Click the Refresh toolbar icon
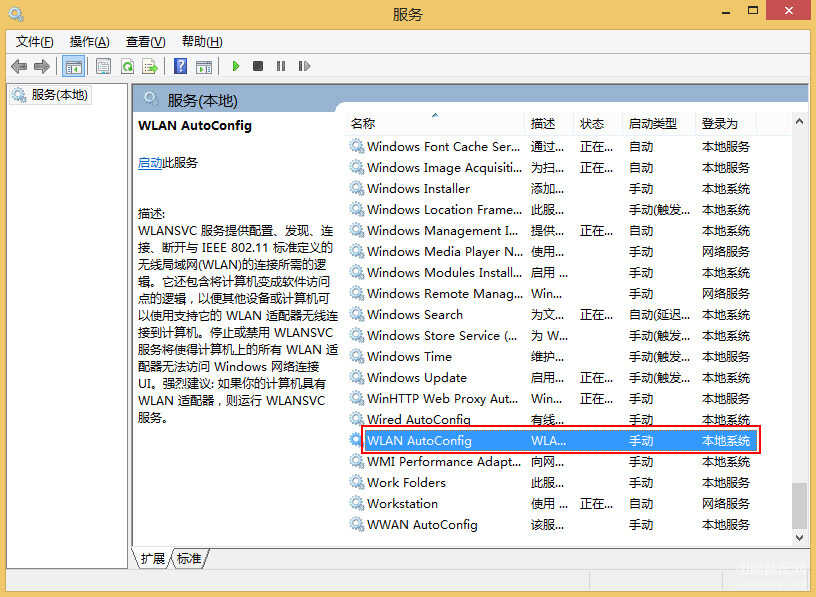Image resolution: width=816 pixels, height=597 pixels. point(127,67)
